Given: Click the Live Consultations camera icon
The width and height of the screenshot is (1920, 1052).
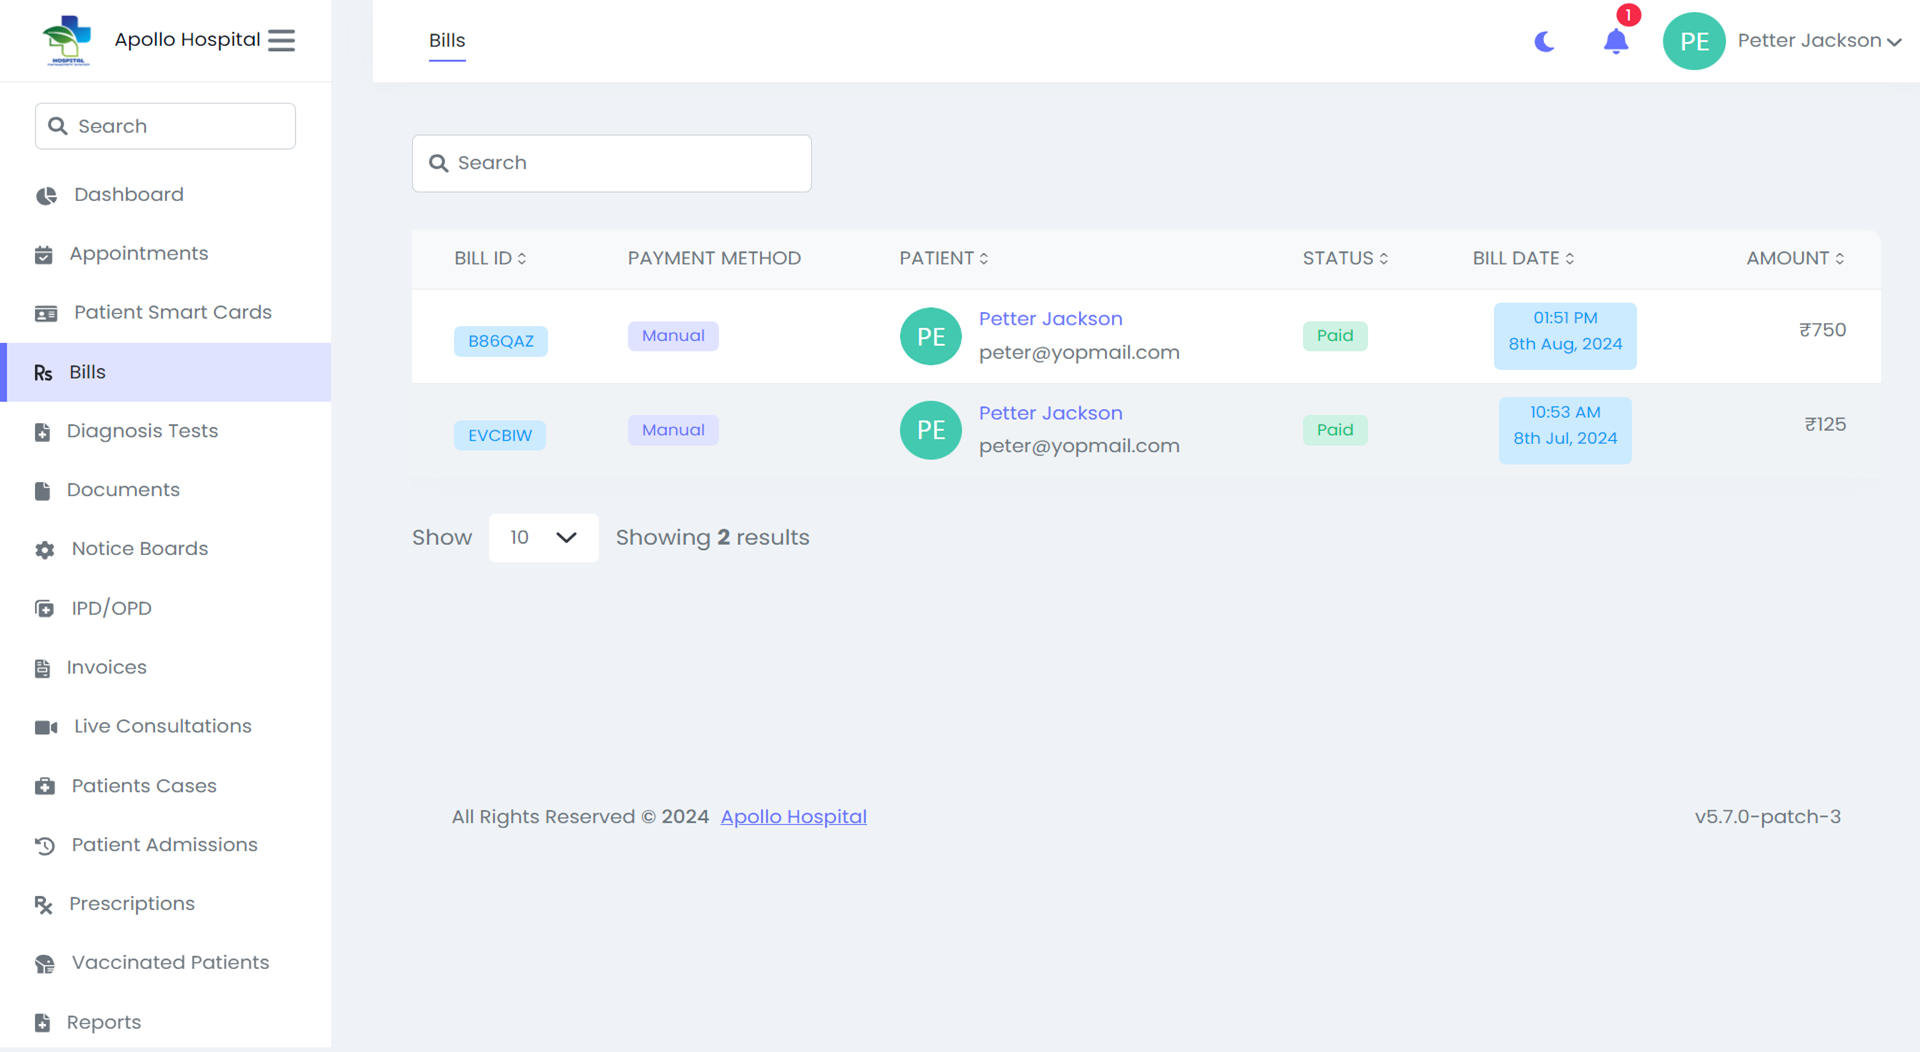Looking at the screenshot, I should (46, 726).
